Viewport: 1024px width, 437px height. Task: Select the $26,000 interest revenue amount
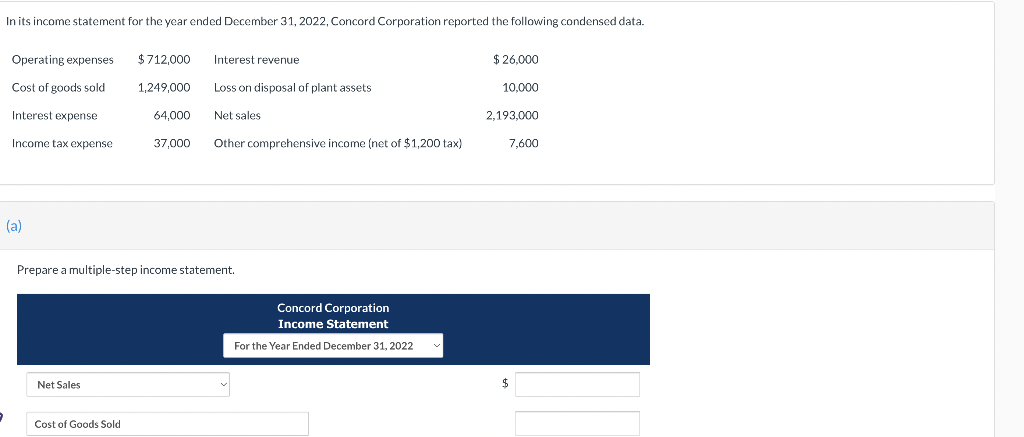click(x=516, y=60)
